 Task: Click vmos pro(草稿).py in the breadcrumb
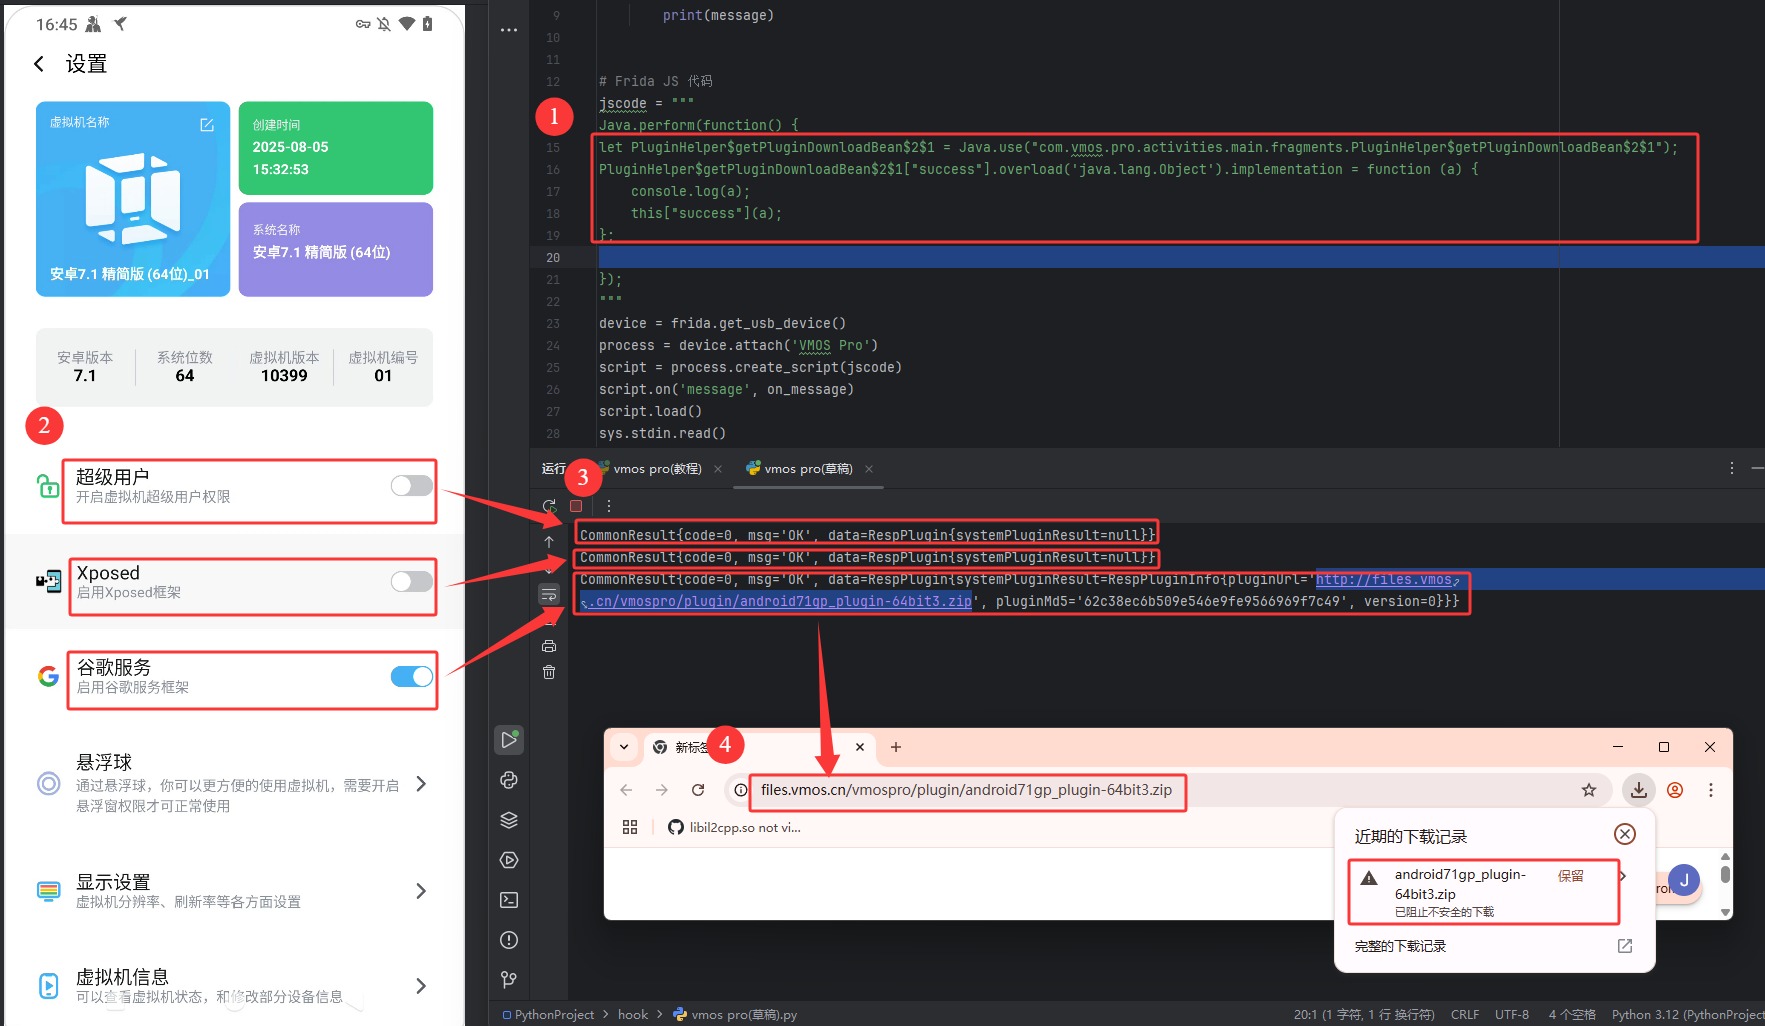[735, 1014]
